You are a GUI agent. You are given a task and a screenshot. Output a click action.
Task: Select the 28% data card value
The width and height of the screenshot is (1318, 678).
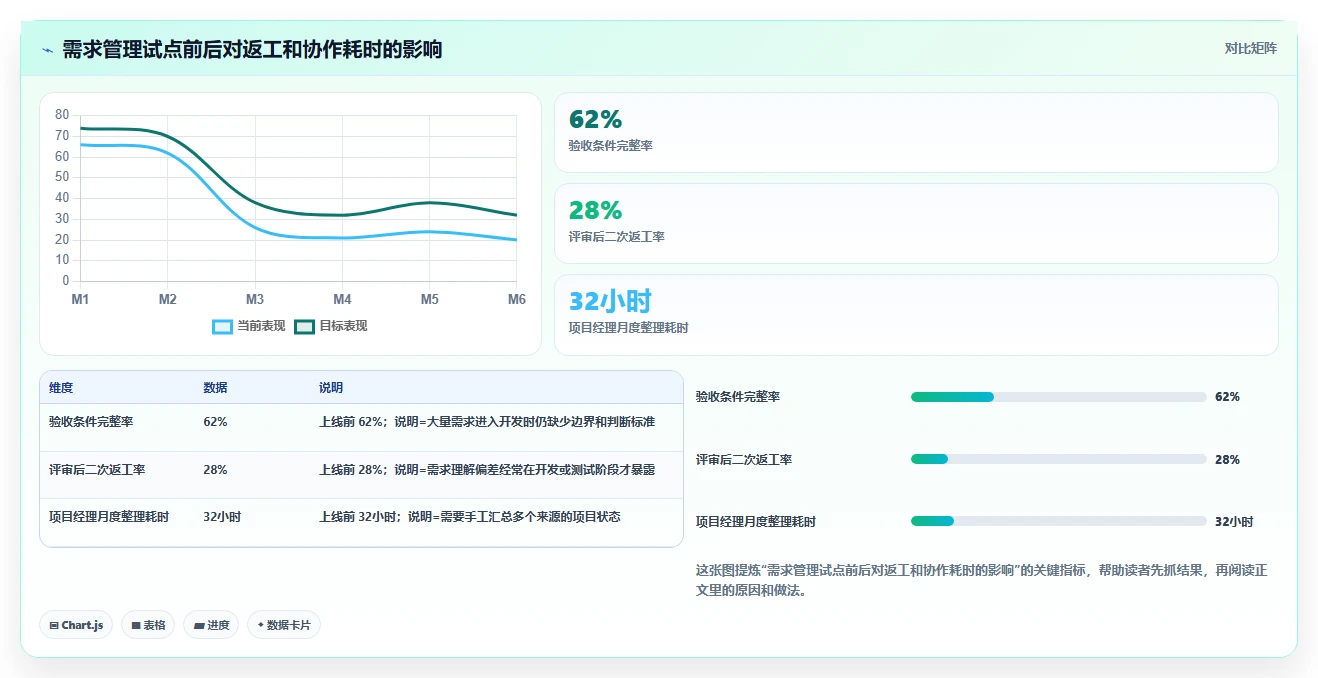595,210
